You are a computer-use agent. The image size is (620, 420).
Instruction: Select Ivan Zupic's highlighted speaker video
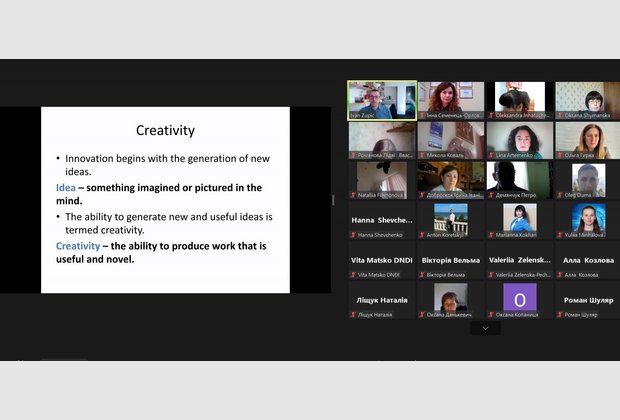[x=382, y=100]
